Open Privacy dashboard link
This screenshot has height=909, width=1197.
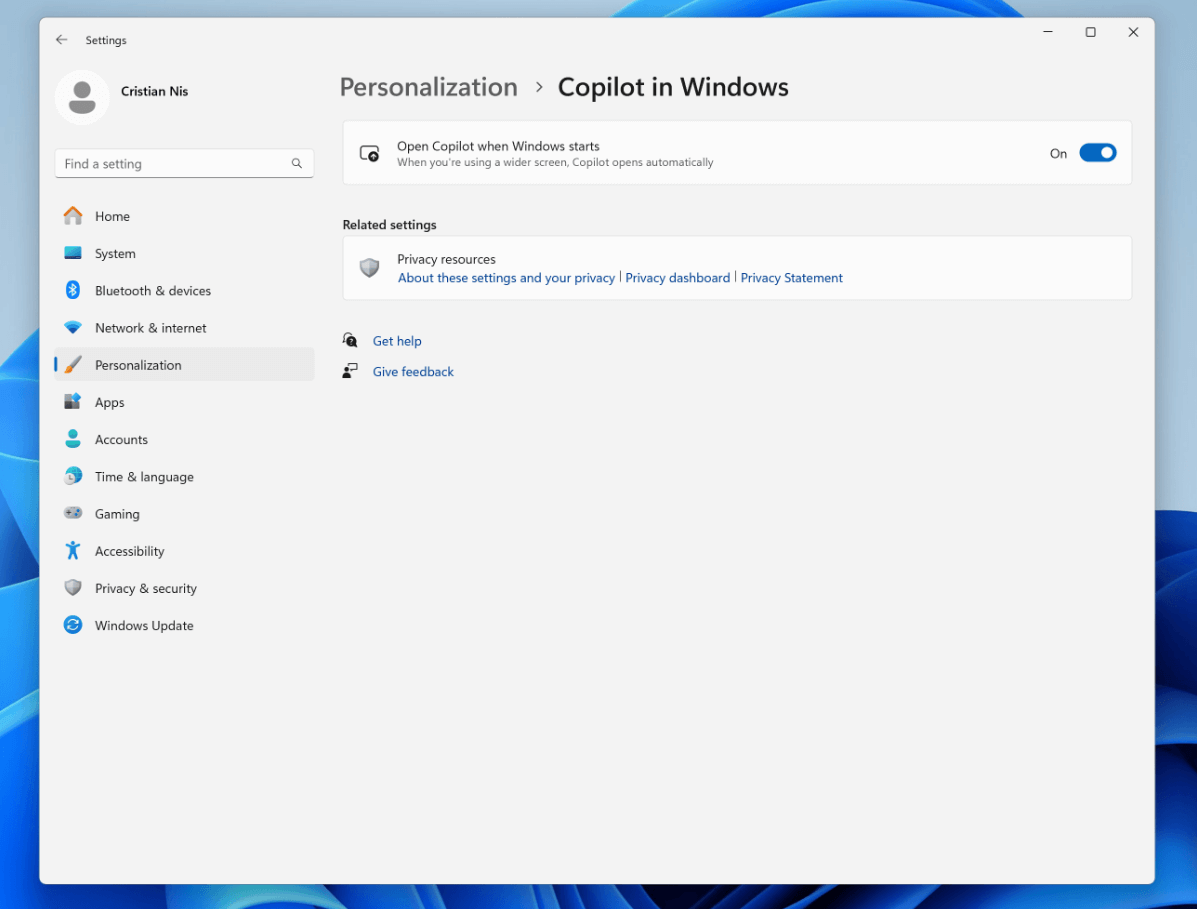(677, 278)
